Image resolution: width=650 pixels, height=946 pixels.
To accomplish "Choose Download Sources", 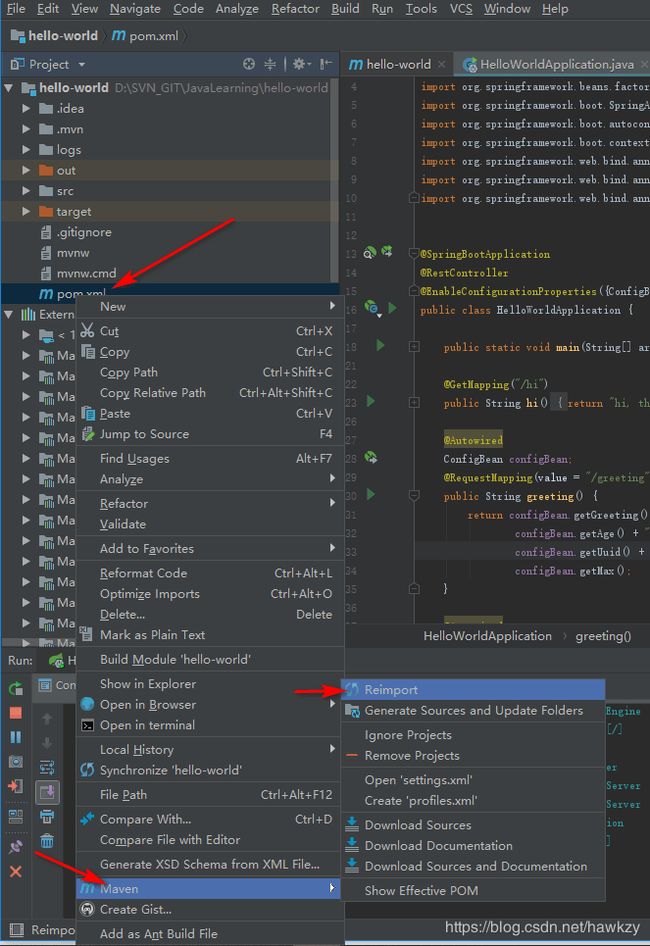I will (473, 825).
